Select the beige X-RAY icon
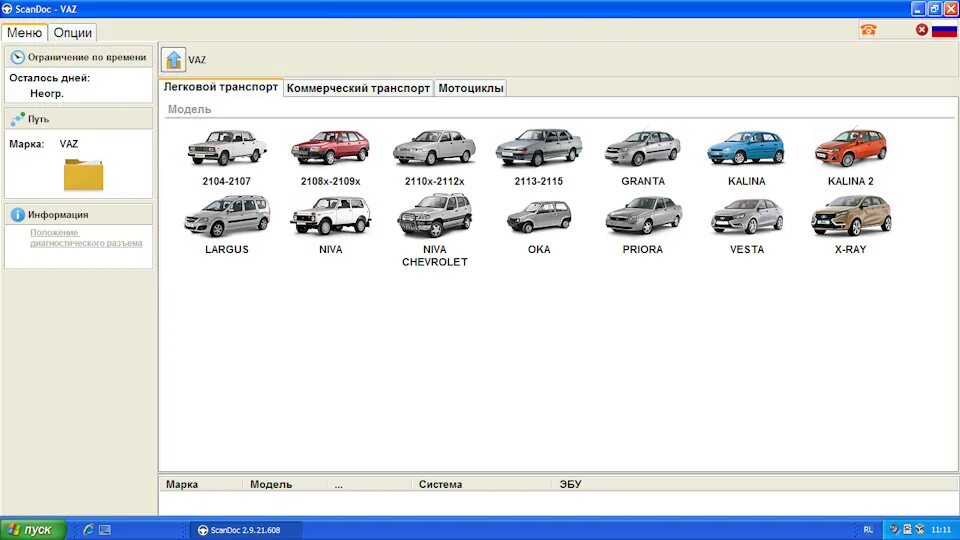 [x=851, y=216]
